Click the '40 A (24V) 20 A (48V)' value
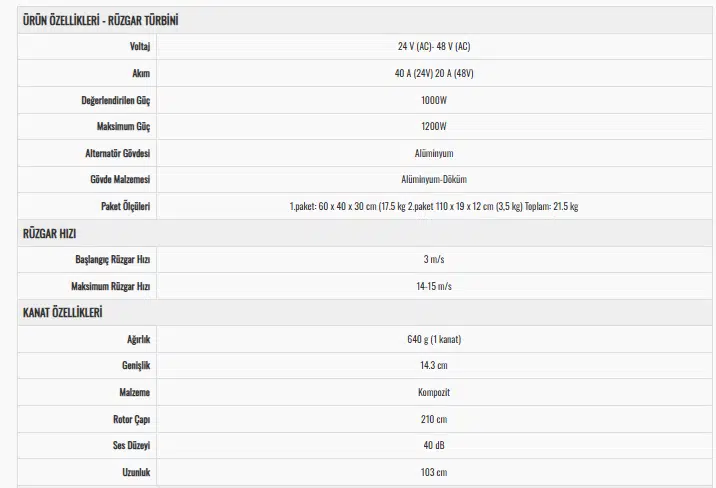This screenshot has height=488, width=716. [x=434, y=74]
